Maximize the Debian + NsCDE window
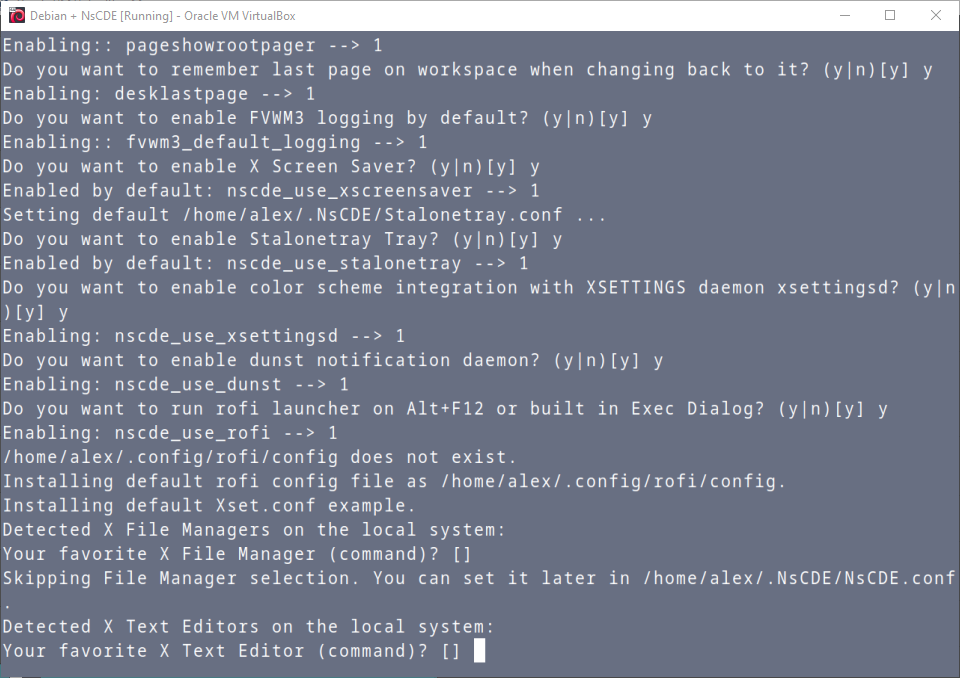Viewport: 960px width, 678px height. (890, 15)
